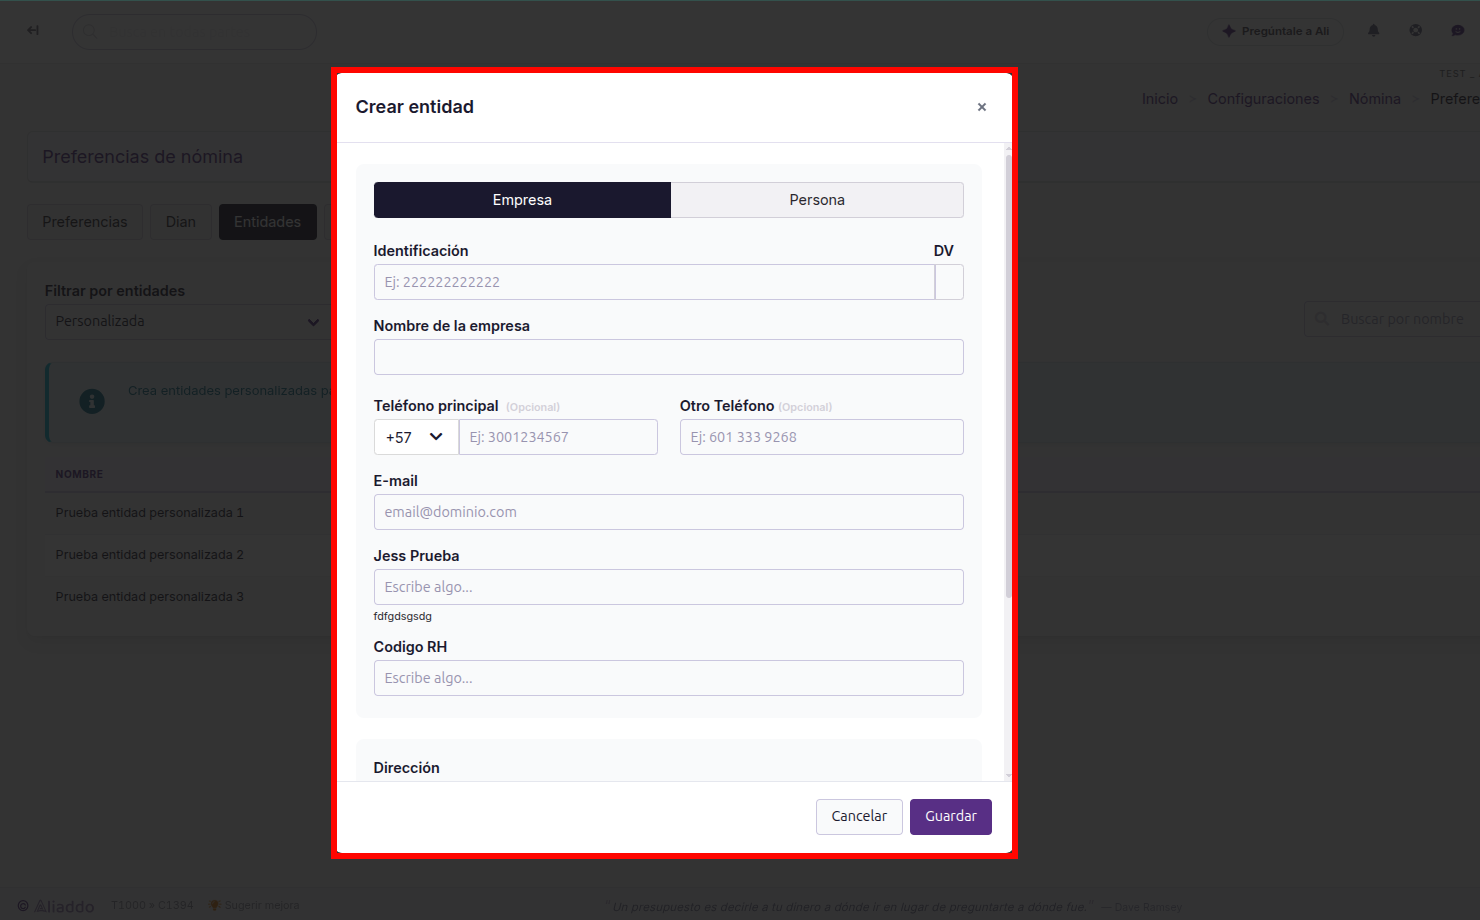Click the E-mail input field

(668, 512)
